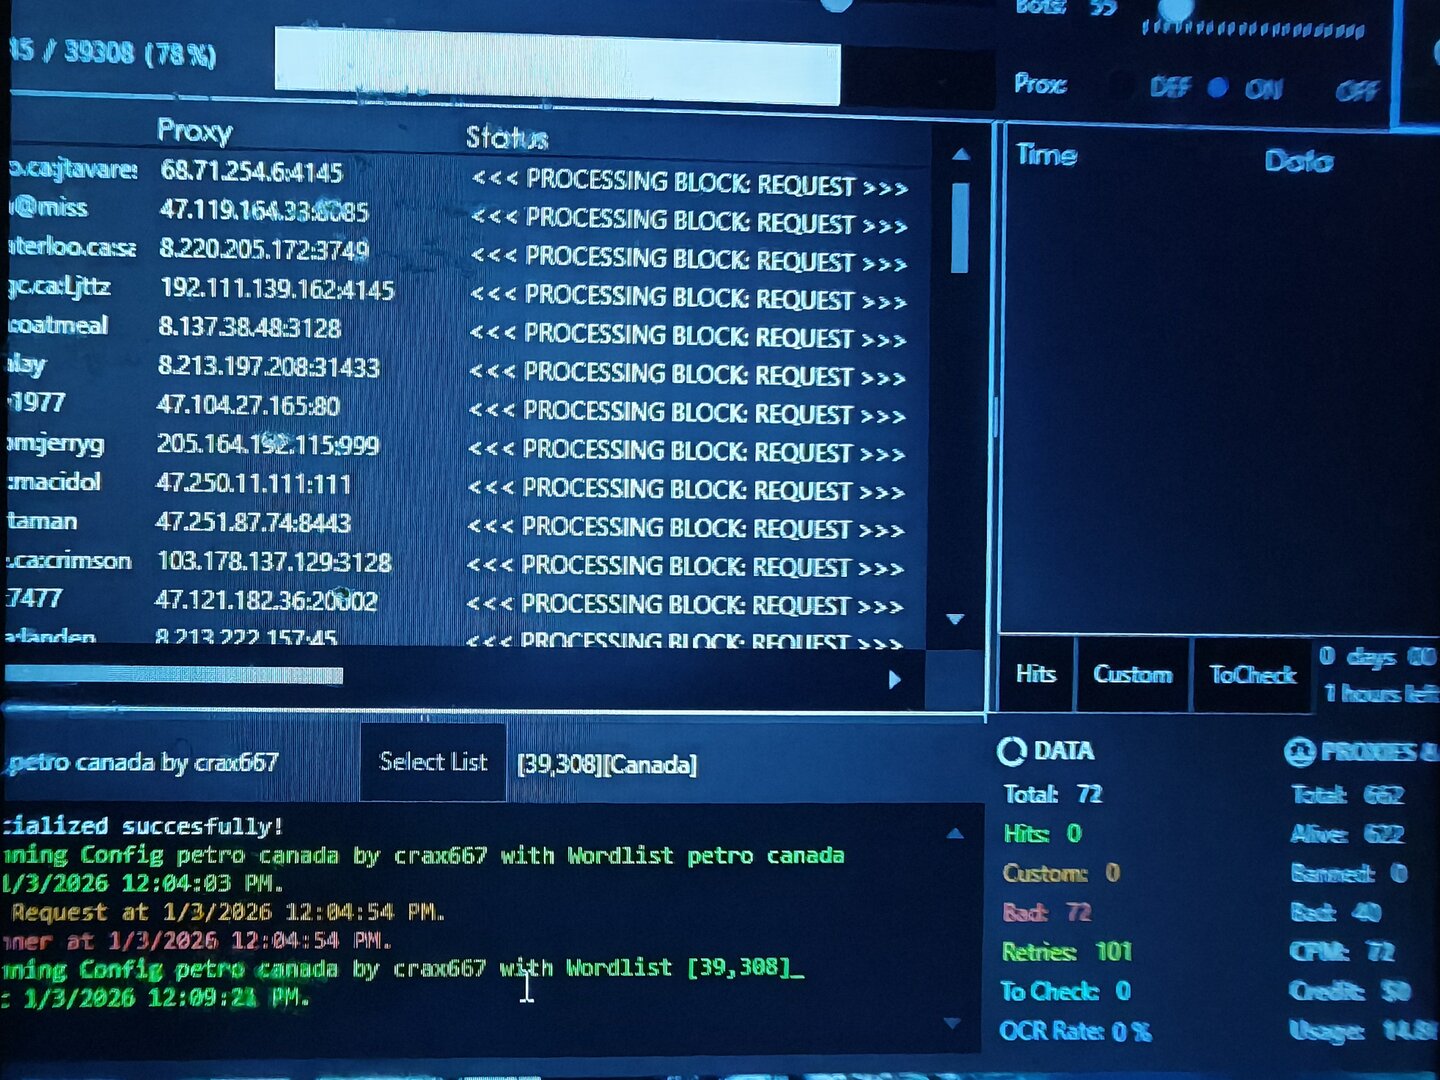Set the Prox switch to DEF
This screenshot has width=1440, height=1080.
point(1169,88)
